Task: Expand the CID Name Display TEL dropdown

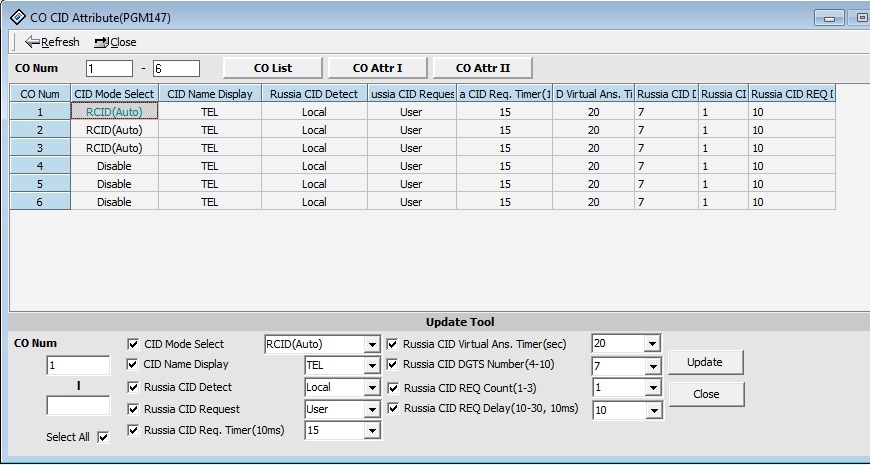Action: 372,366
